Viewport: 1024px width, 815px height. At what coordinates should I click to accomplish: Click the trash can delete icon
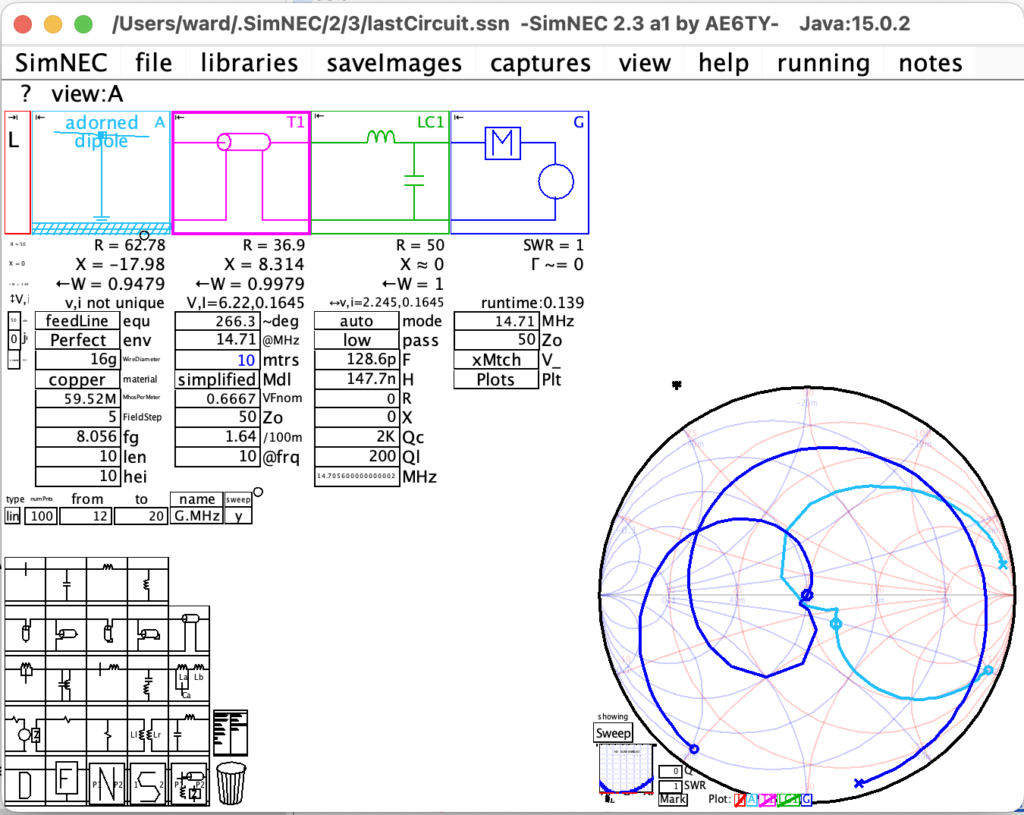coord(231,783)
